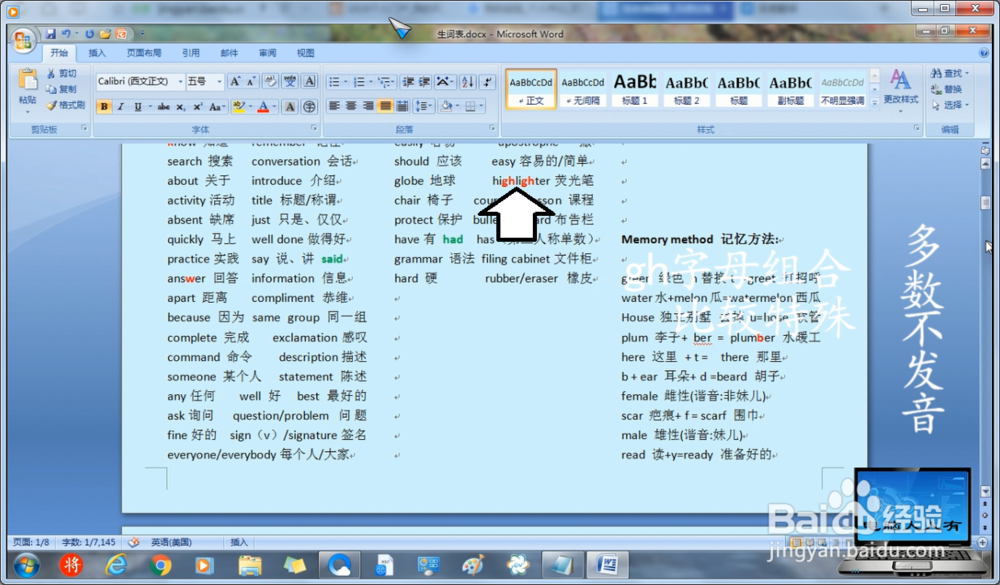
Task: Expand the underline style dropdown arrow
Action: click(x=150, y=107)
